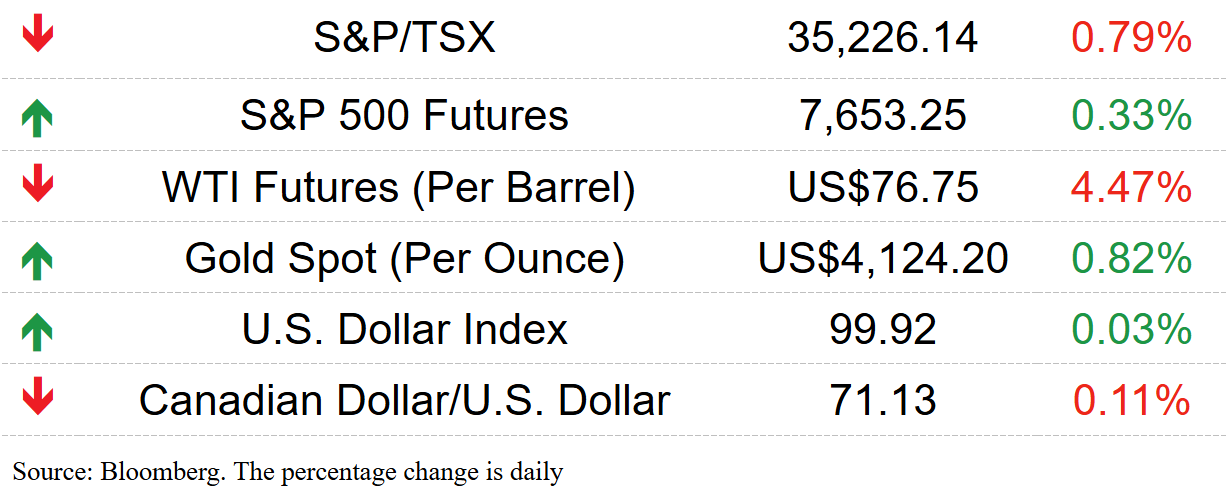1226x503 pixels.
Task: Click the red down arrow beside Canadian Dollar/U.S. Dollar
Action: [x=37, y=398]
